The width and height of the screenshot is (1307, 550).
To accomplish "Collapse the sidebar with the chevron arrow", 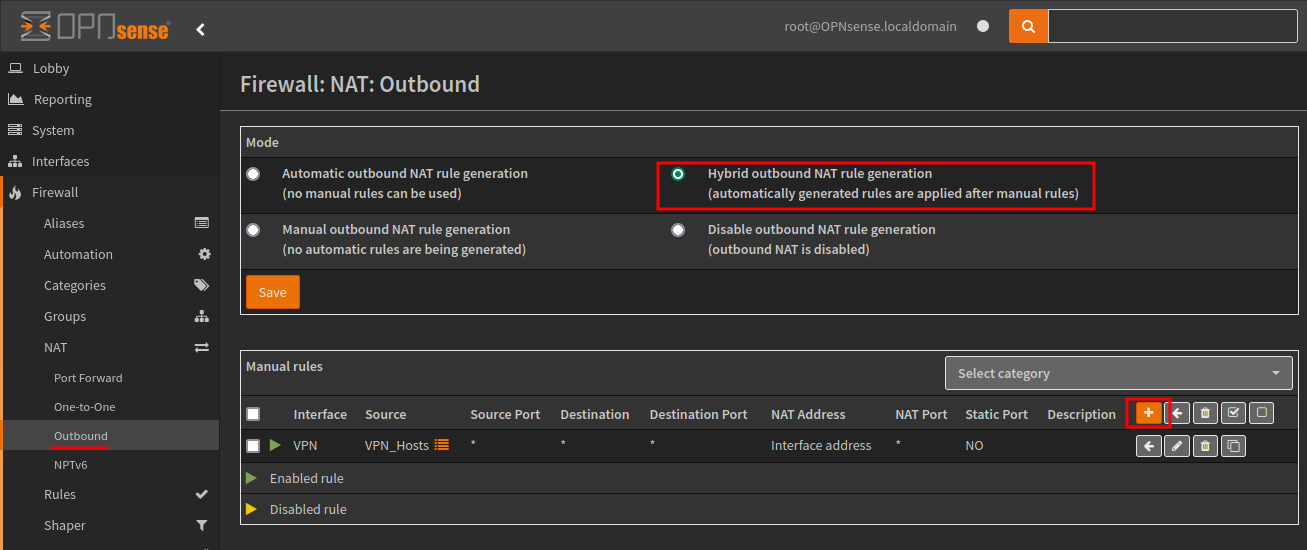I will point(200,29).
